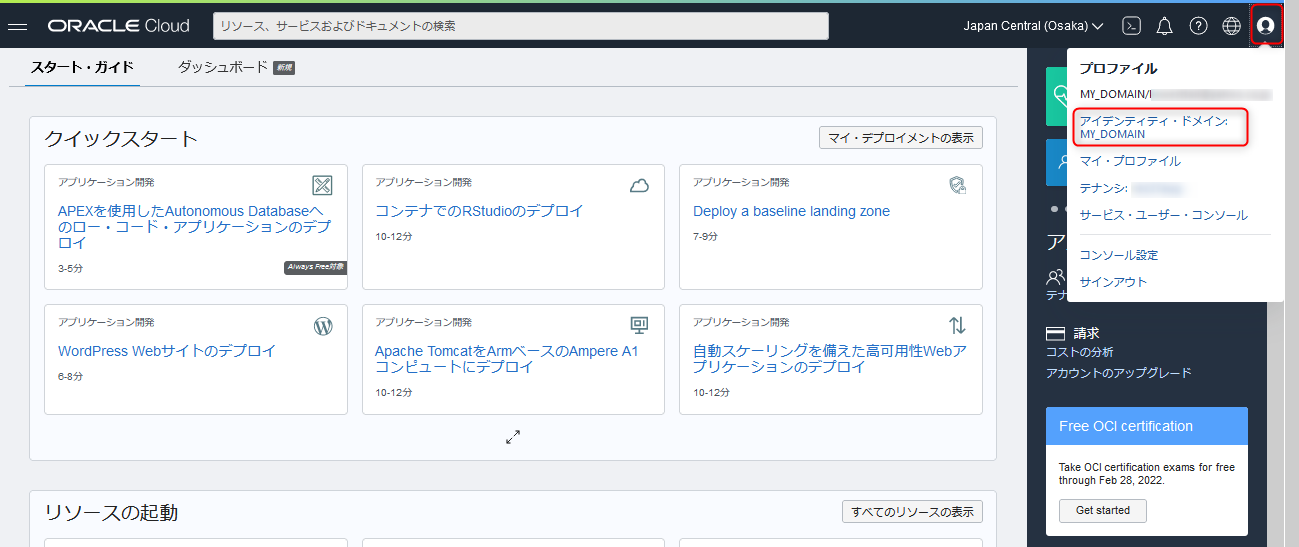The width and height of the screenshot is (1299, 547).
Task: Choose サインアウト to sign out
Action: (1113, 282)
